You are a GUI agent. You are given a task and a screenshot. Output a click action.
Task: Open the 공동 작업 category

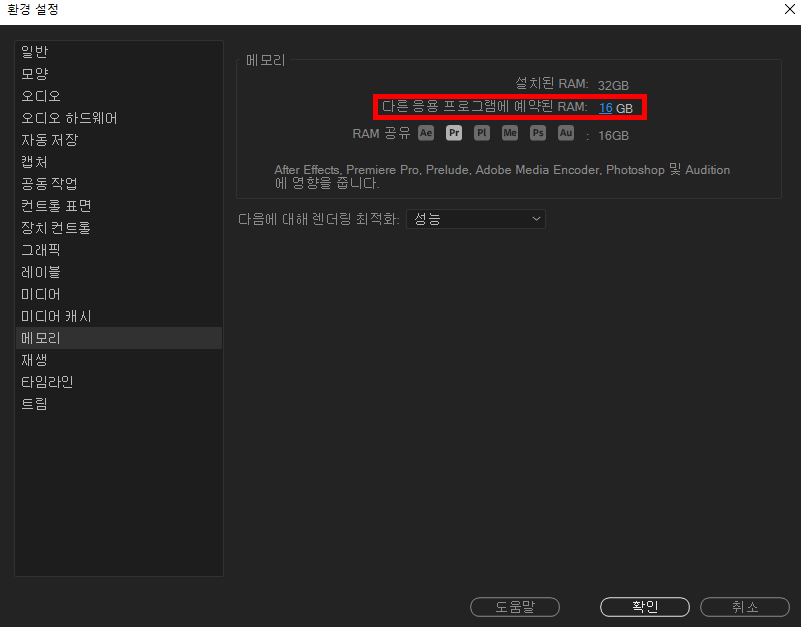pos(119,183)
